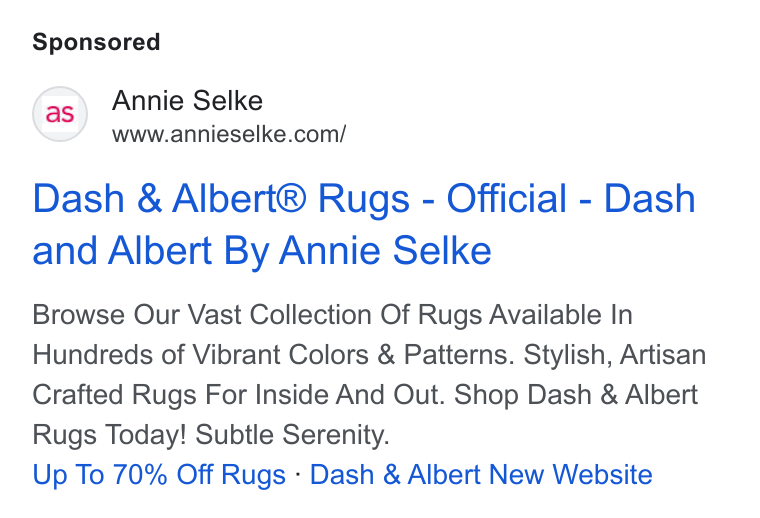Click the Annie Selke advertiser name
The image size is (760, 518).
click(x=187, y=101)
